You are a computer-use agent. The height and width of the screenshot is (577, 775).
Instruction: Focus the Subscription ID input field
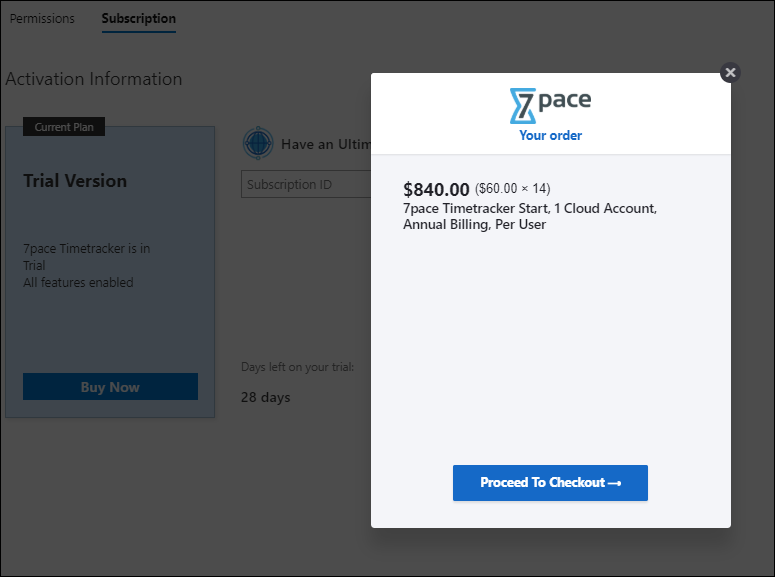[x=306, y=184]
